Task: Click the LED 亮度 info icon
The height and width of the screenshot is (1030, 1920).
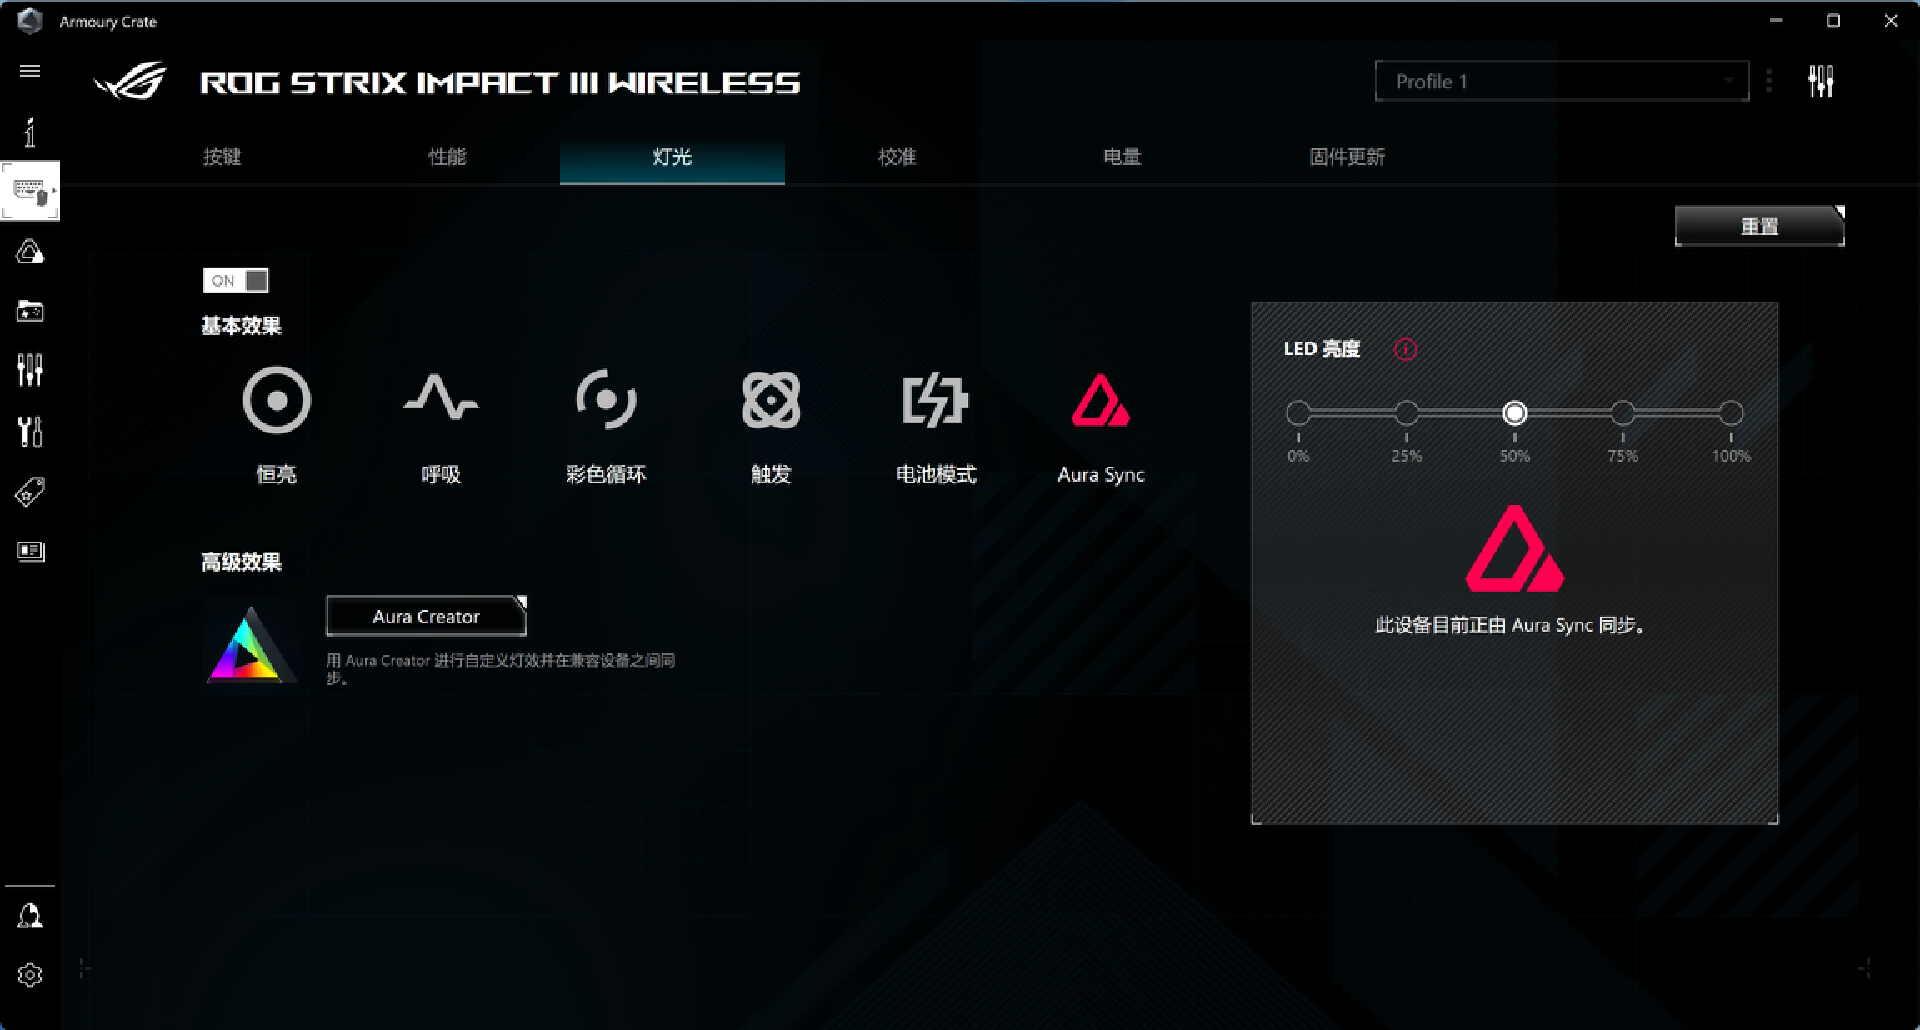Action: click(x=1405, y=349)
